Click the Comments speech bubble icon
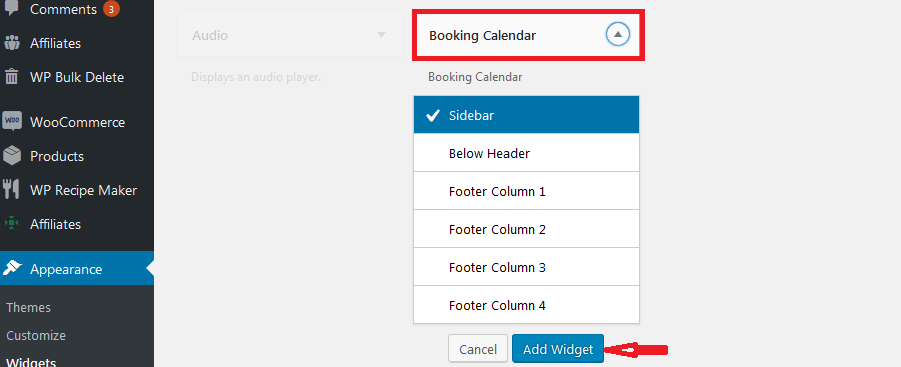Screen dimensions: 901x367 click(x=11, y=8)
